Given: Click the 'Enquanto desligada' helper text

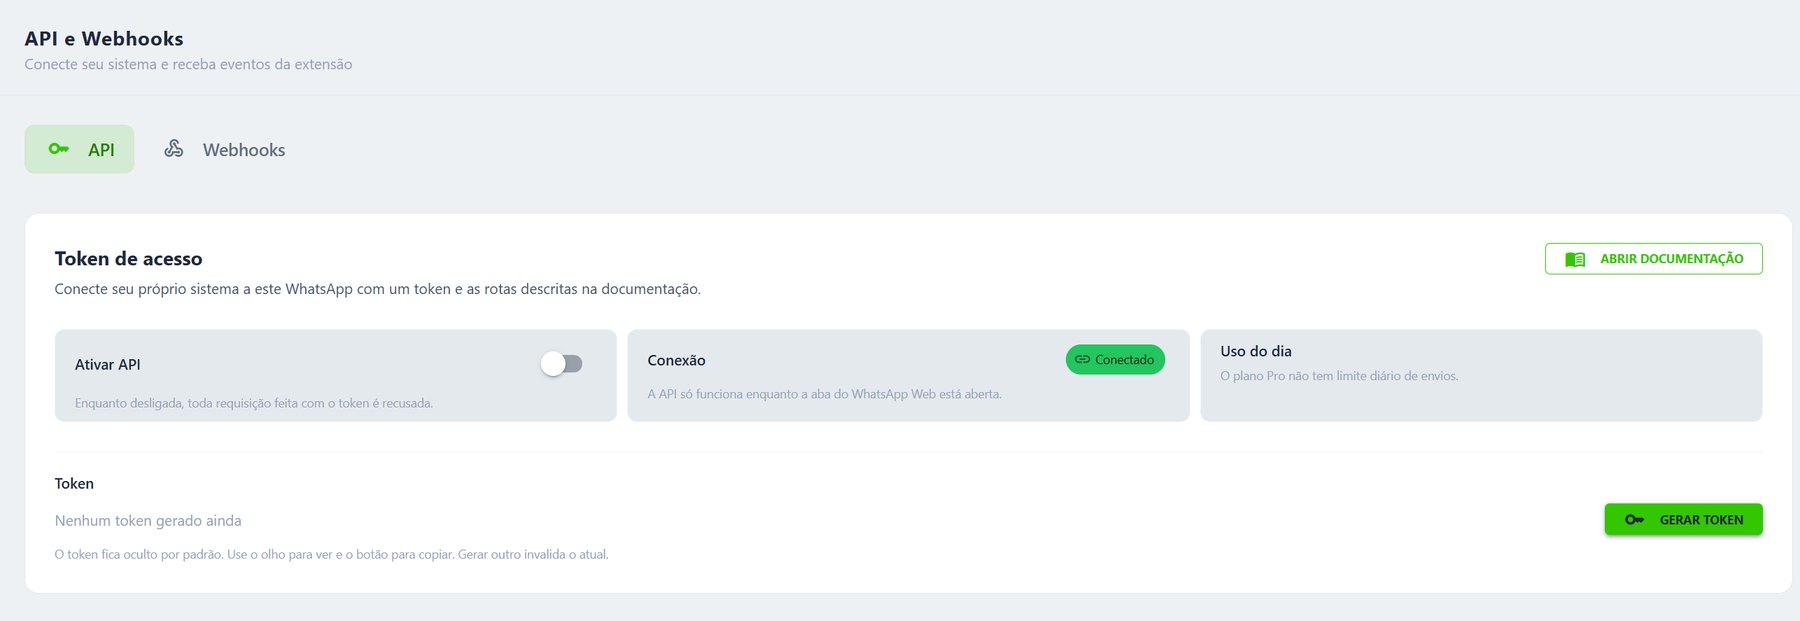Looking at the screenshot, I should 254,404.
